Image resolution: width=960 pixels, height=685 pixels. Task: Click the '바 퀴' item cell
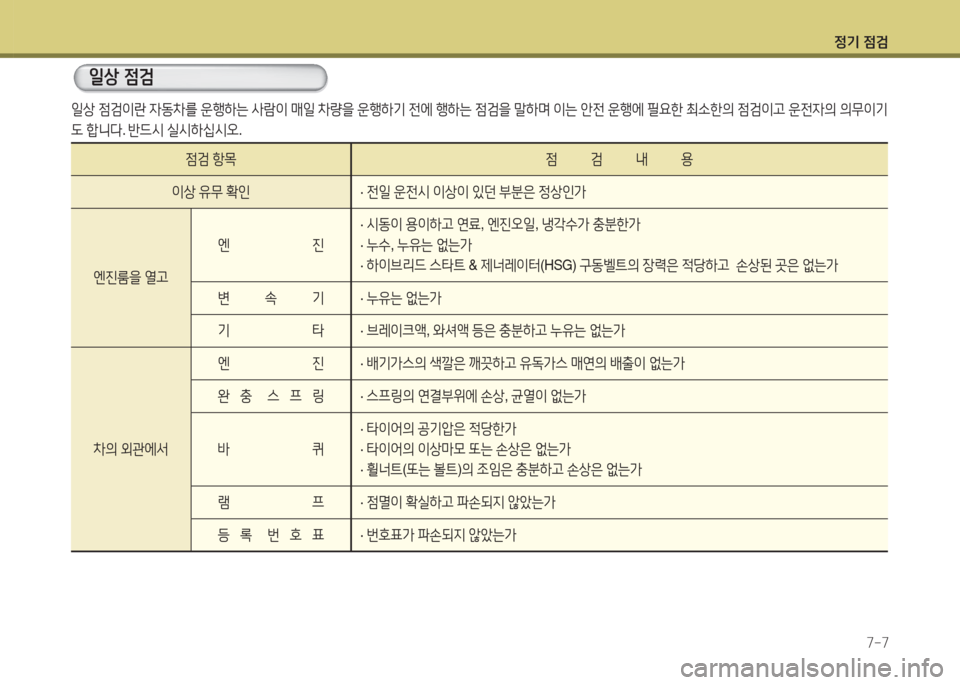[271, 449]
